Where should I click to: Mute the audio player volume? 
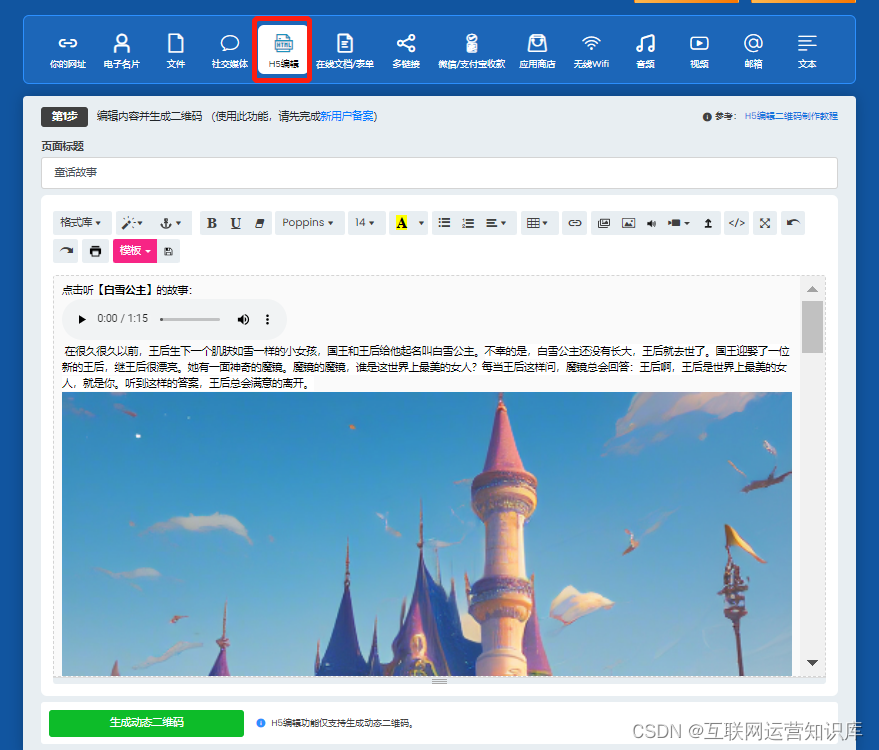[x=243, y=319]
